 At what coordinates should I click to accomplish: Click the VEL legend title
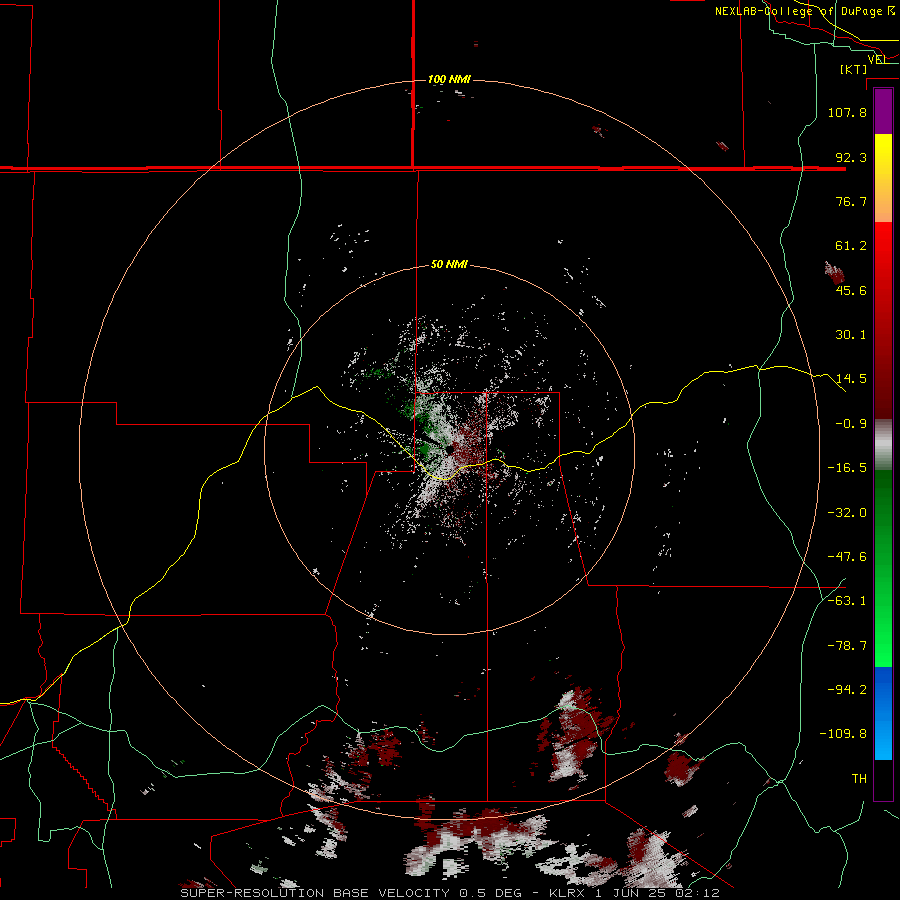pos(878,60)
